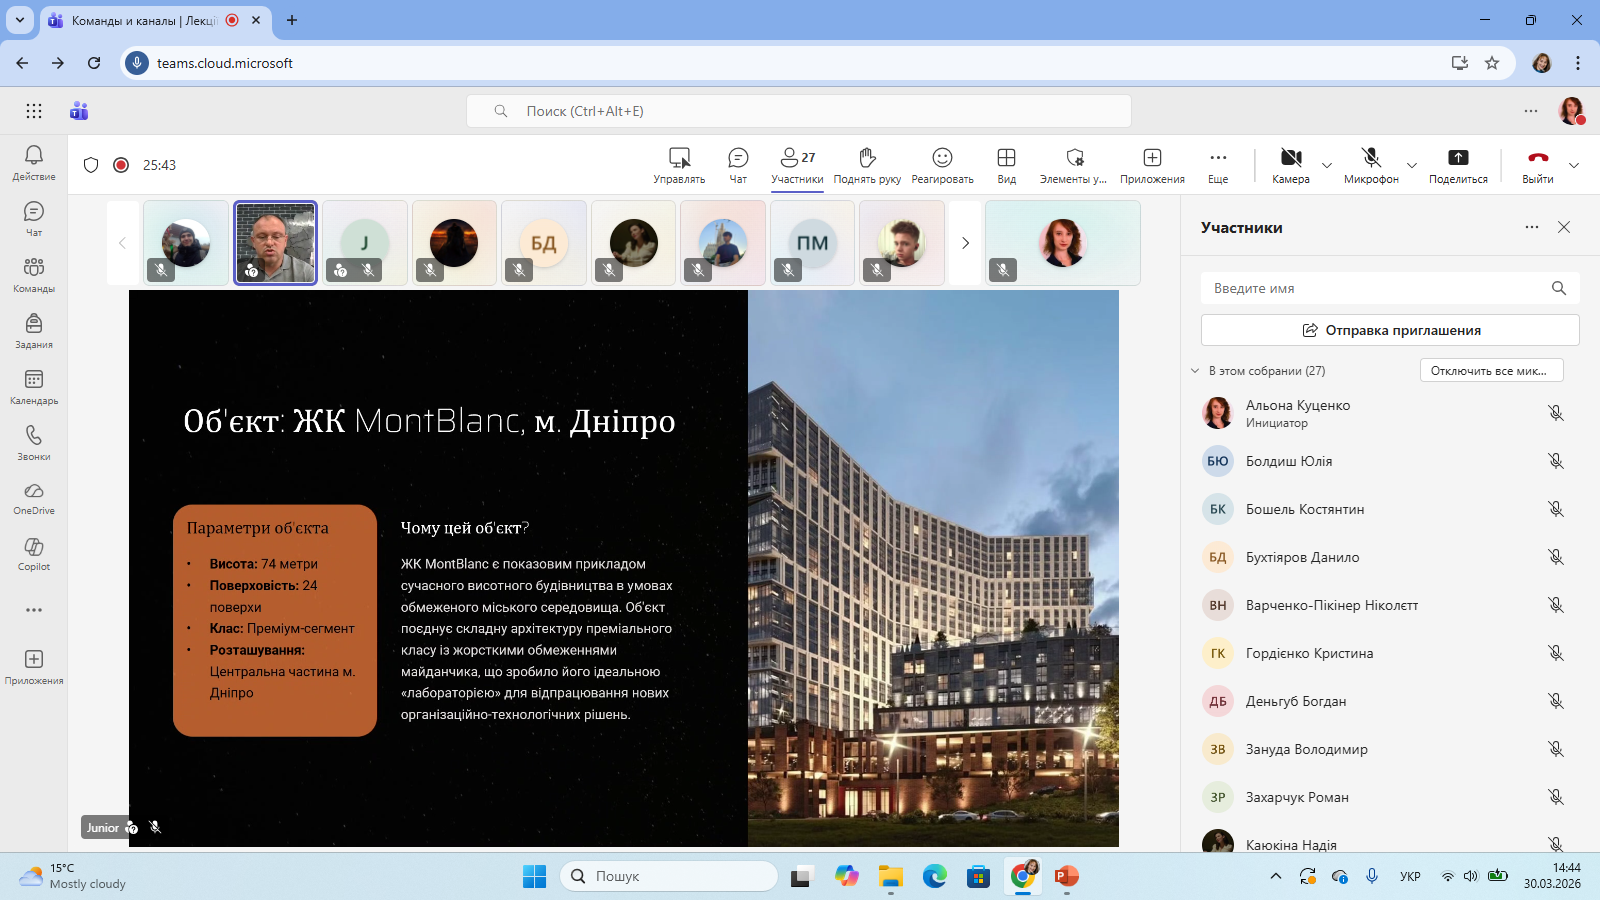Toggle the Camera (Камера) on
Image resolution: width=1600 pixels, height=900 pixels.
[x=1291, y=158]
